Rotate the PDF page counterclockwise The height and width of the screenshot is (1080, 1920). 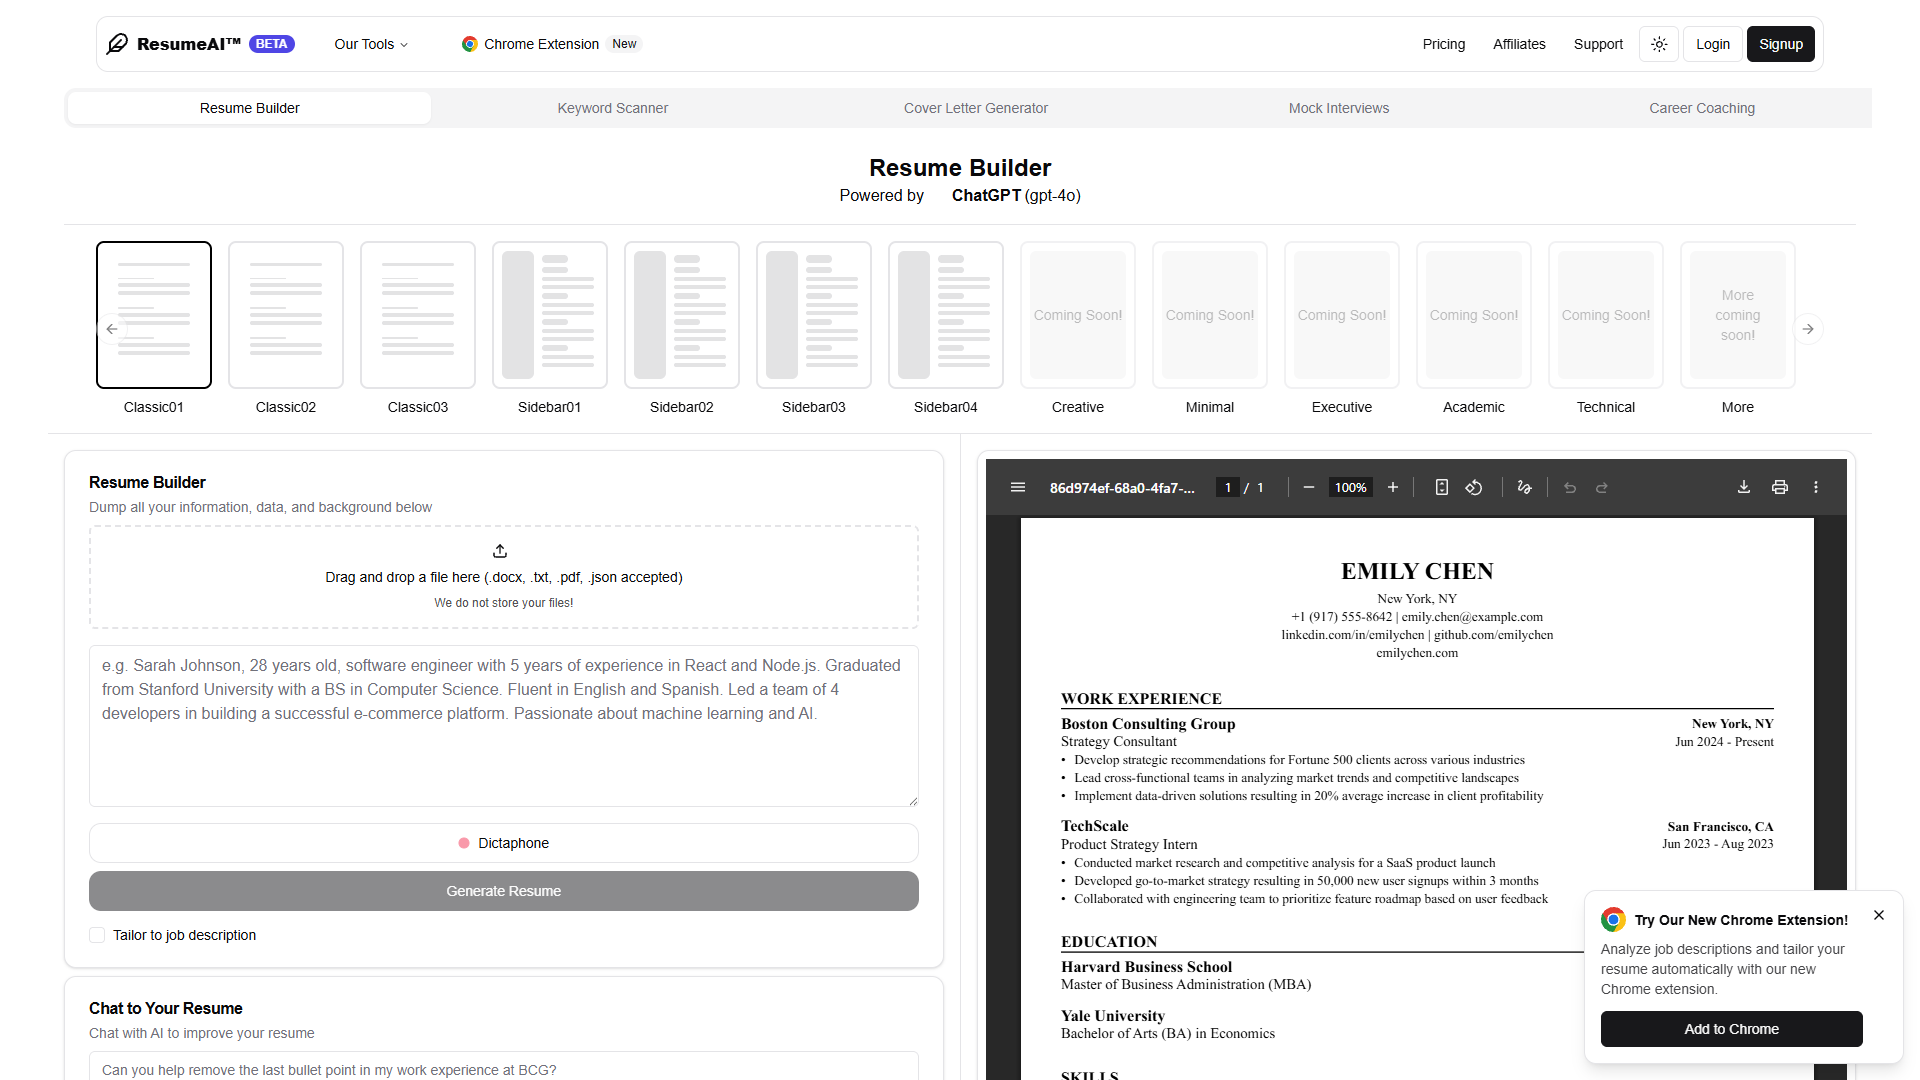(1474, 487)
